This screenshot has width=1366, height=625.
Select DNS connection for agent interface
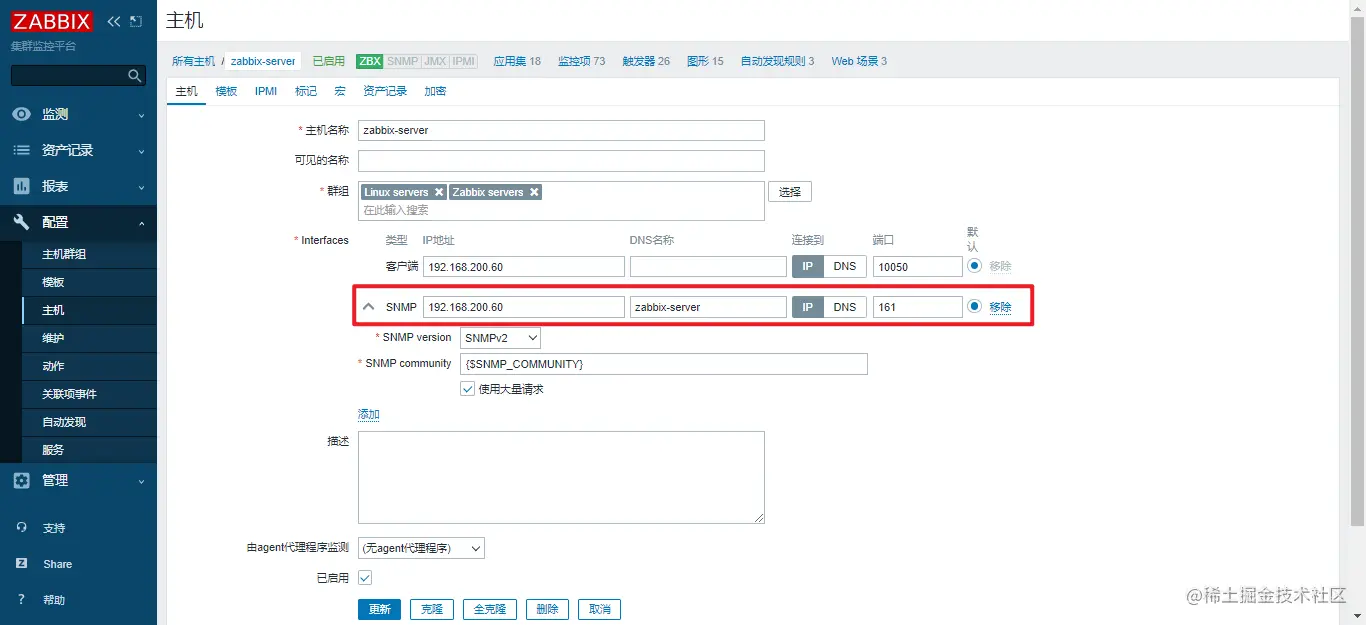[x=845, y=266]
